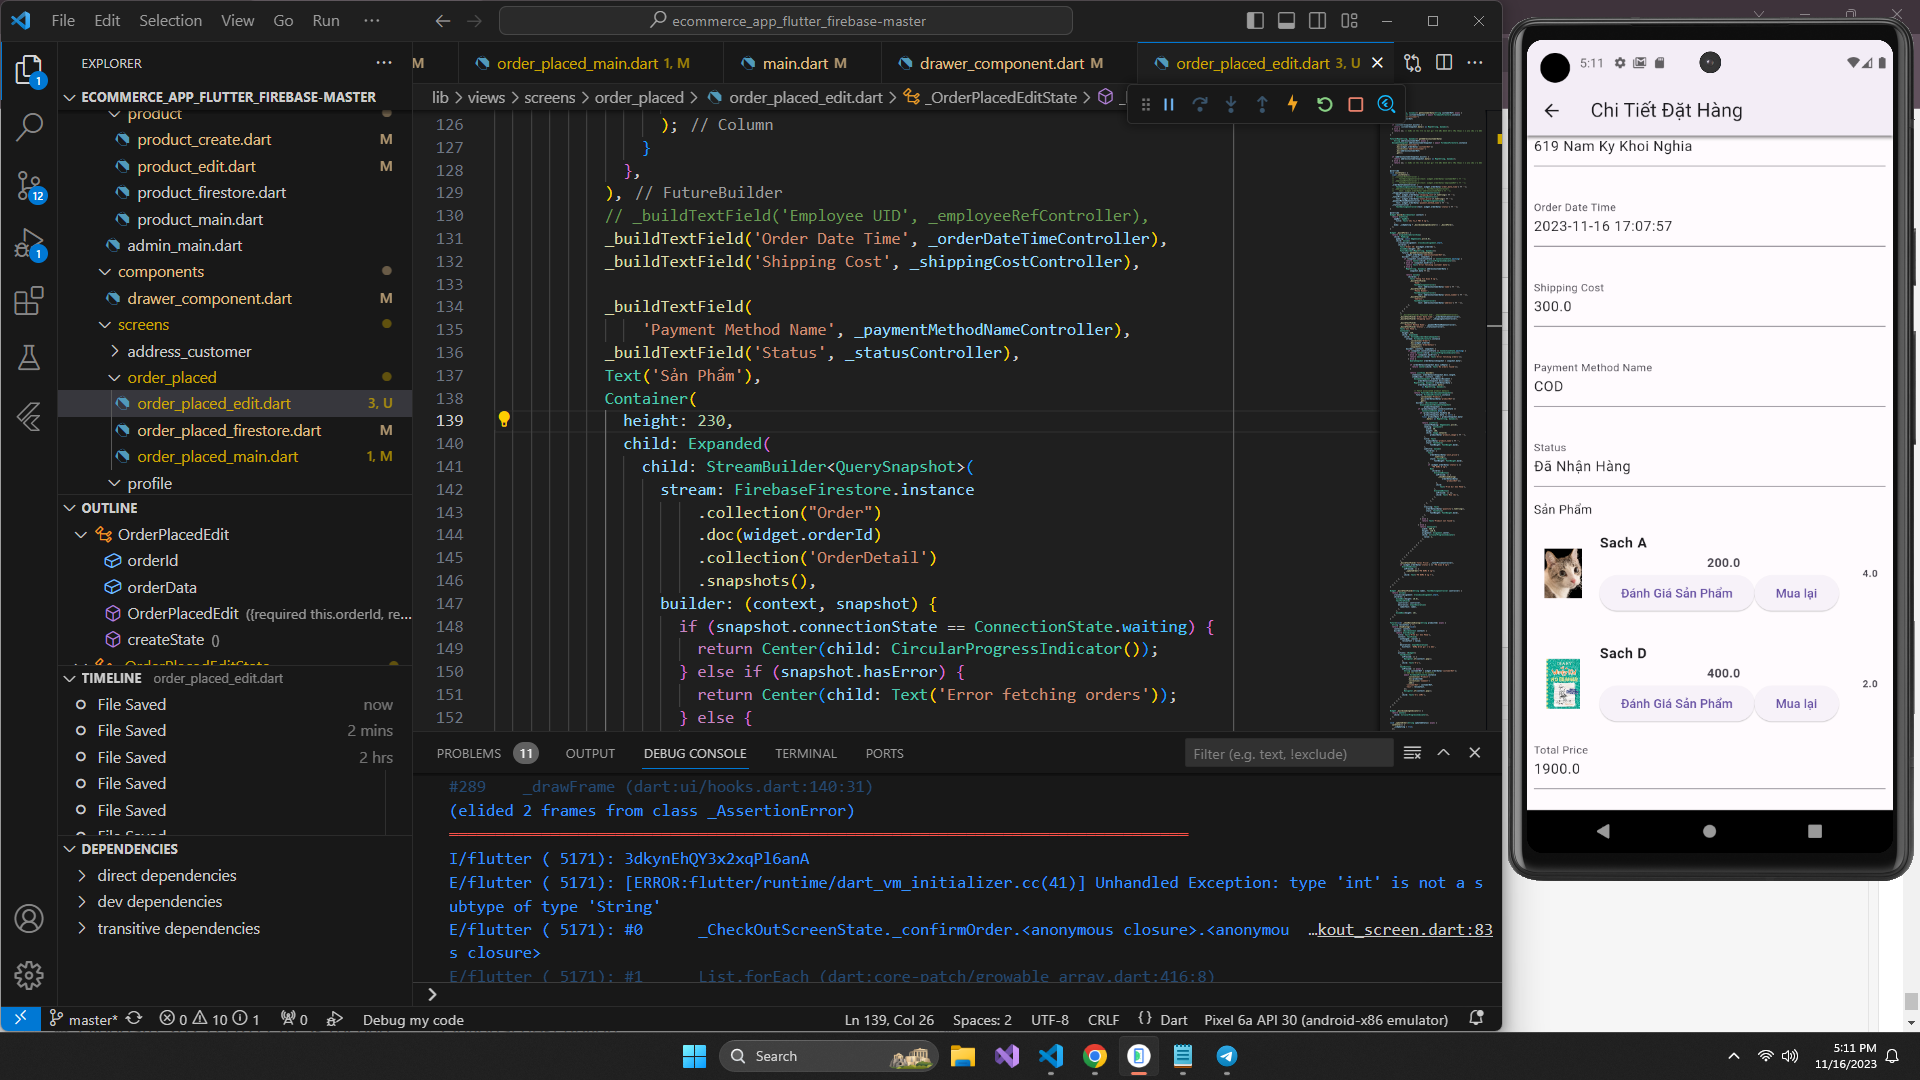The width and height of the screenshot is (1920, 1080).
Task: Open the Run and Debug view
Action: 29,244
